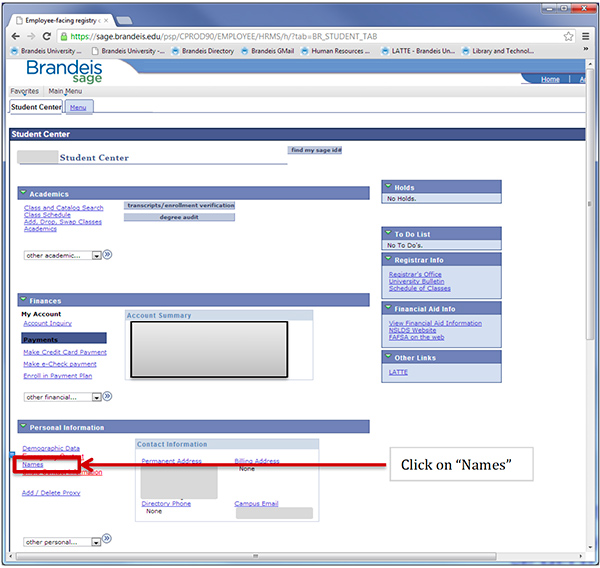Open the Permanent Address link
Viewport: 600px width, 568px height.
tap(171, 461)
